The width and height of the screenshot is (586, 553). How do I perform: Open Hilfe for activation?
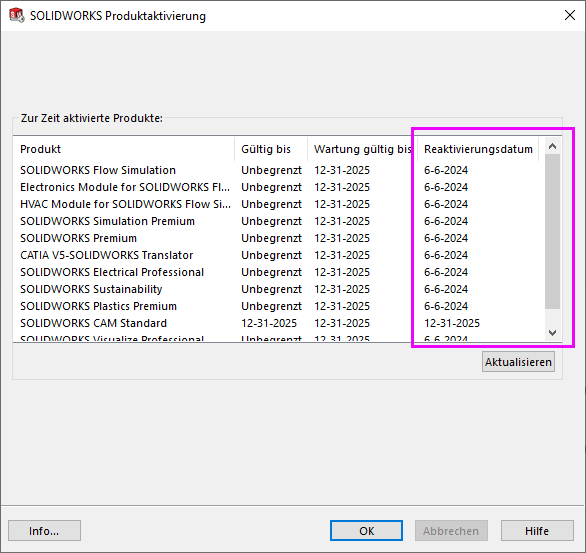(537, 531)
